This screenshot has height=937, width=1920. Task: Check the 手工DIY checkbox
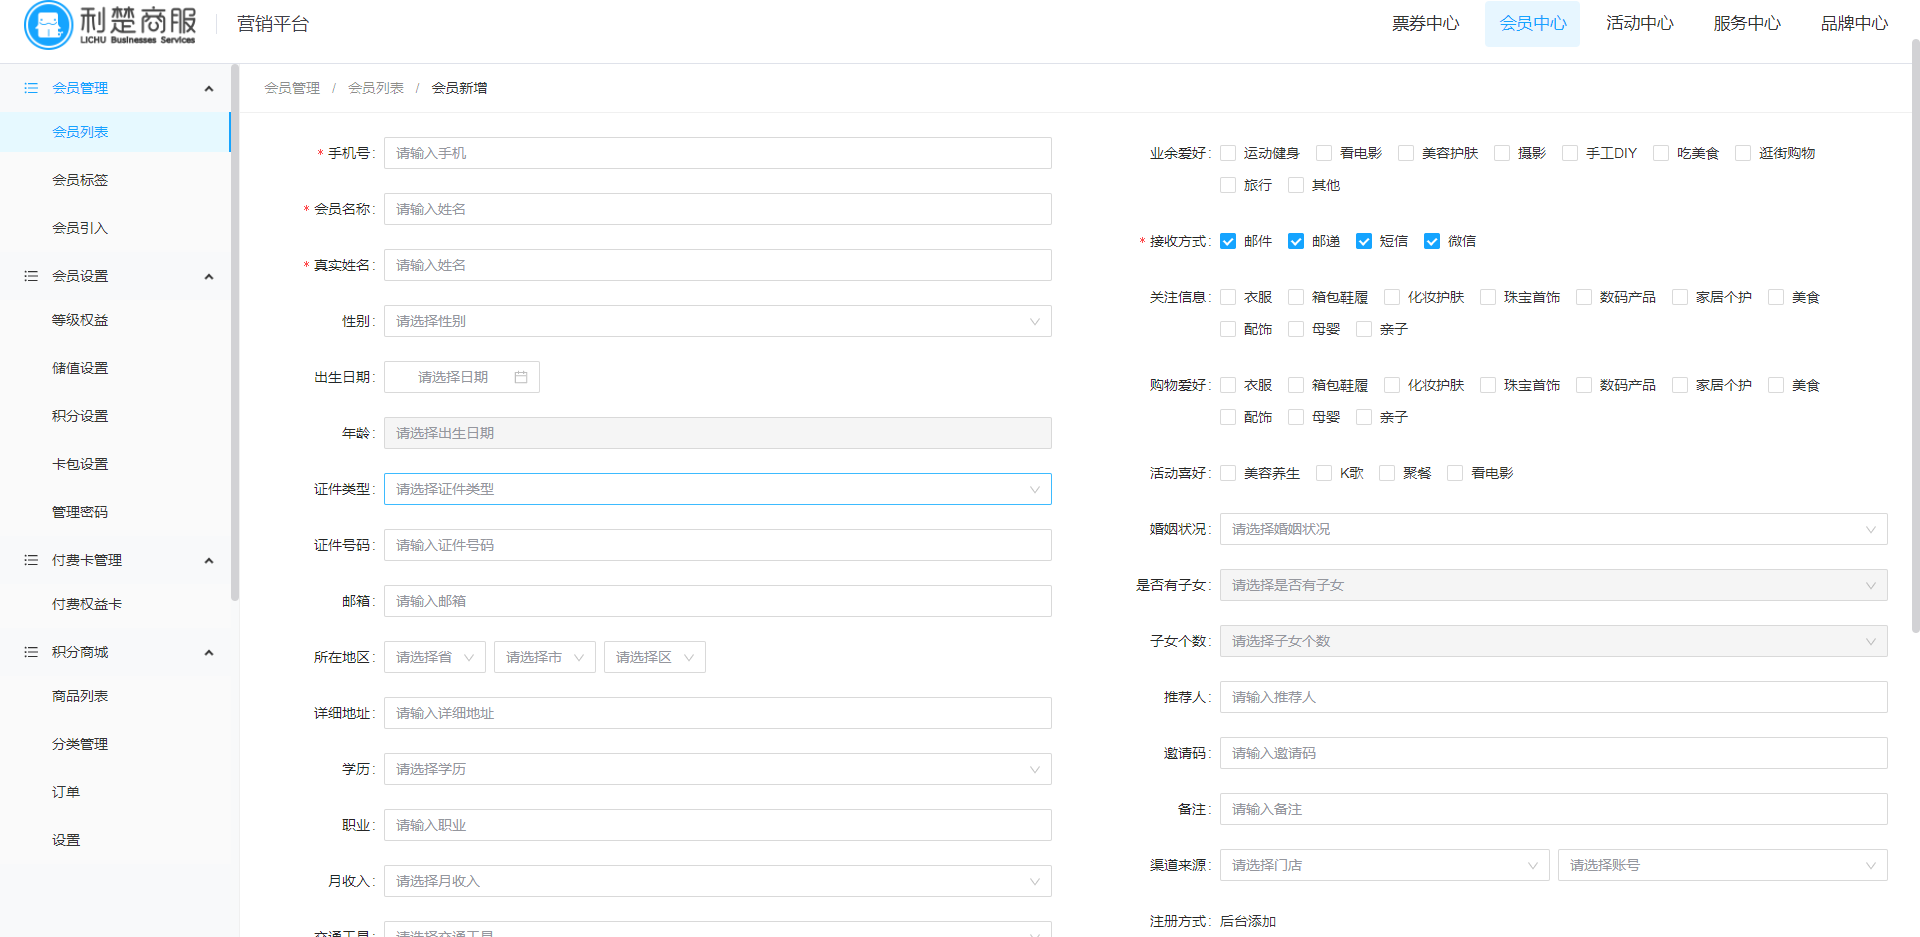1570,153
